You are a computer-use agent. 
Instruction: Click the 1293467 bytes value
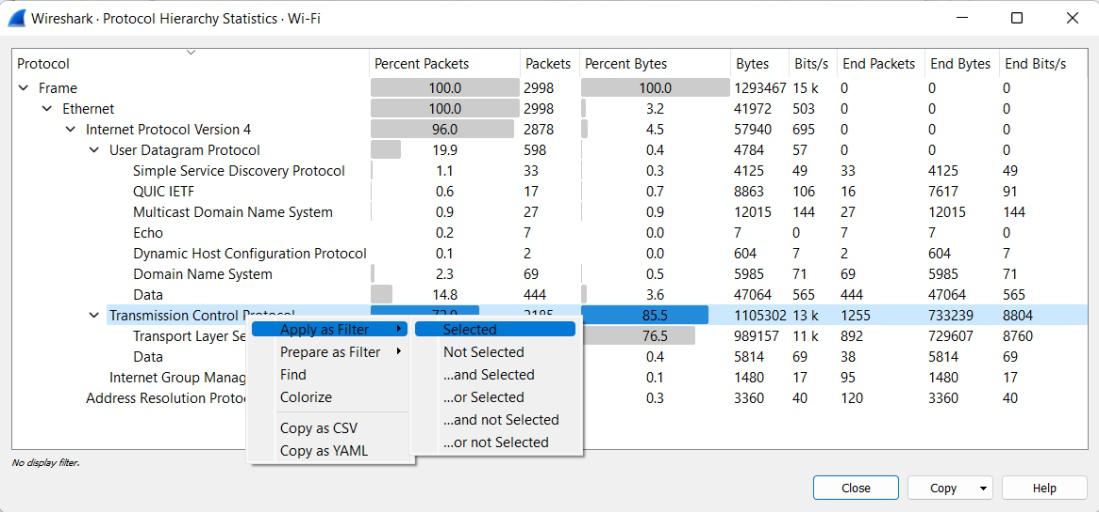tap(761, 88)
